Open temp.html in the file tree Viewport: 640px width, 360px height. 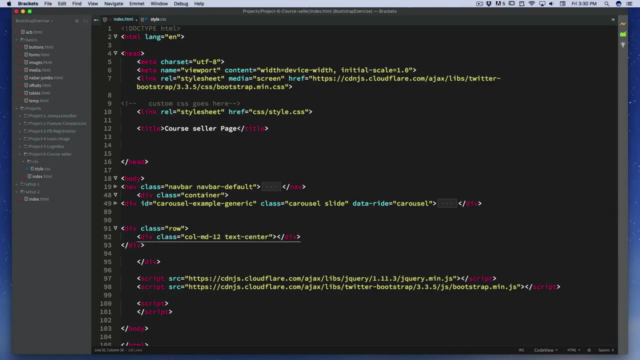pos(39,101)
